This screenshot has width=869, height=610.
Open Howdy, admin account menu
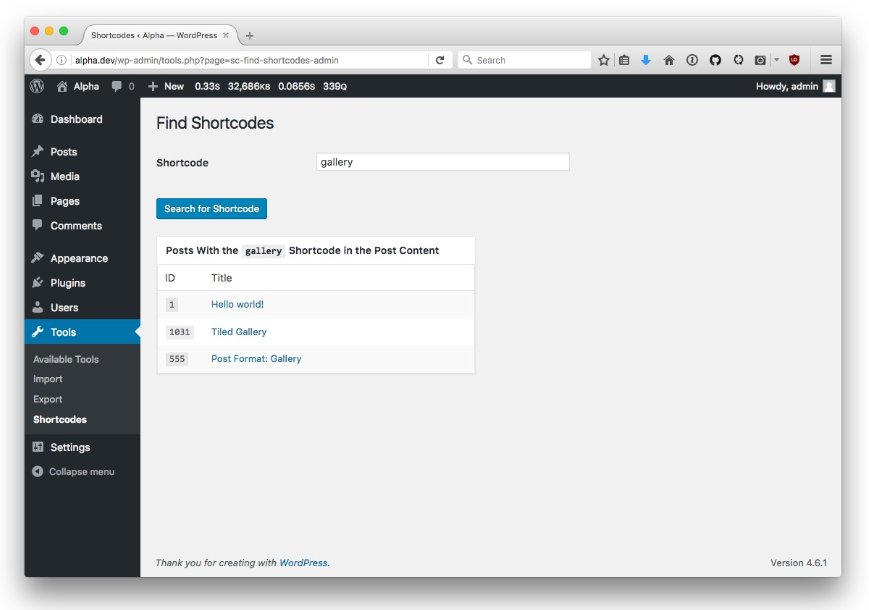point(795,86)
